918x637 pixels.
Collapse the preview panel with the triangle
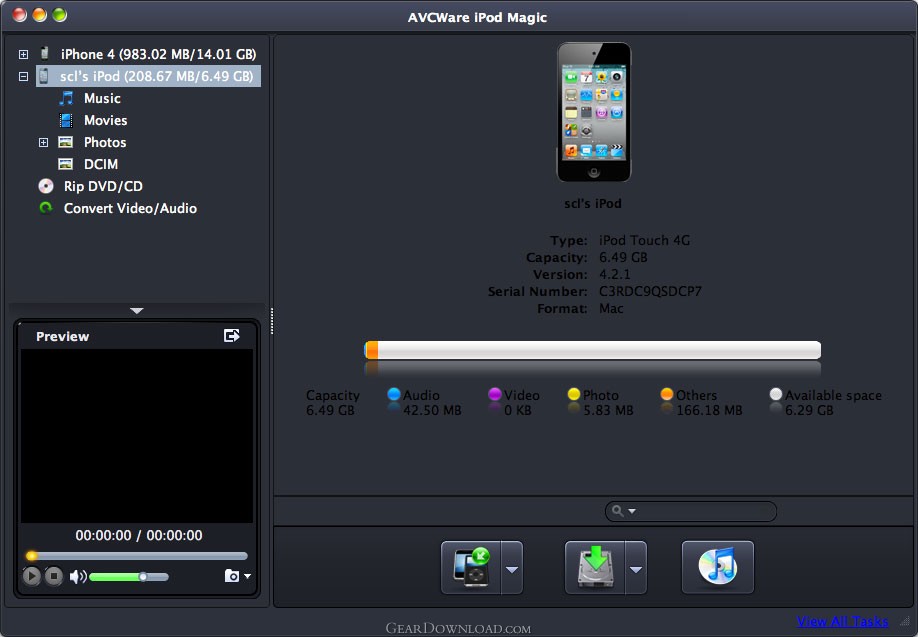137,311
